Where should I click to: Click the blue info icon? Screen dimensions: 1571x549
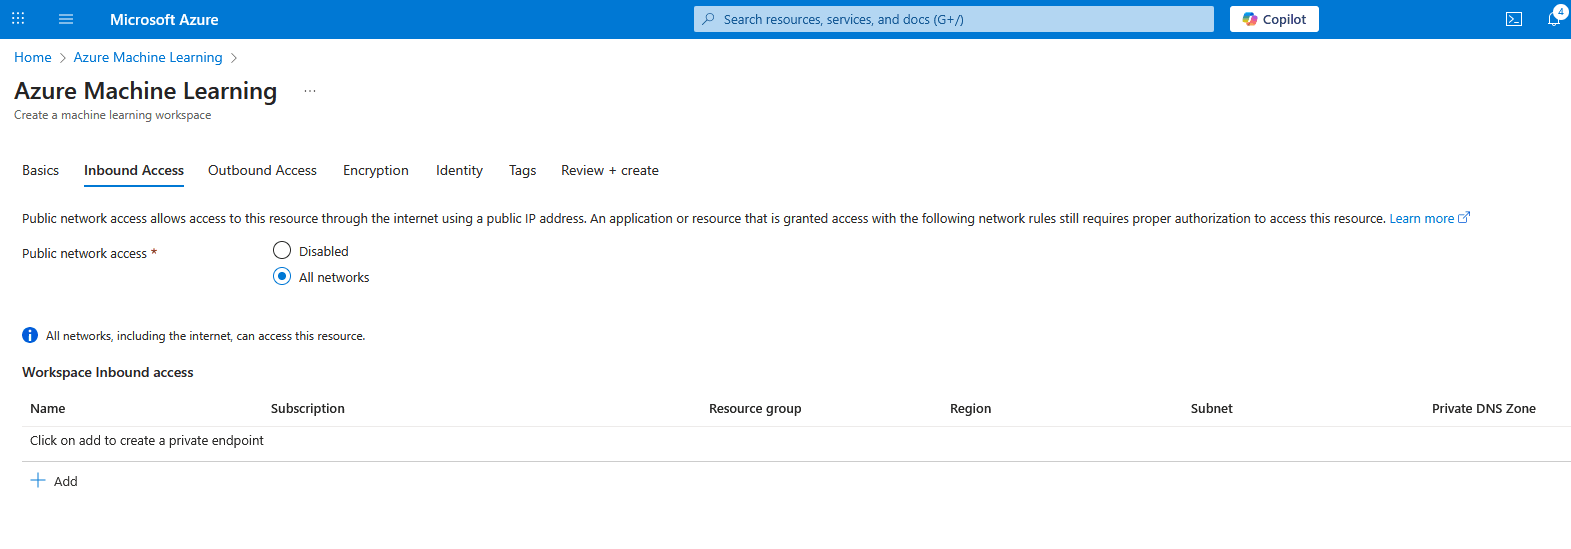30,335
